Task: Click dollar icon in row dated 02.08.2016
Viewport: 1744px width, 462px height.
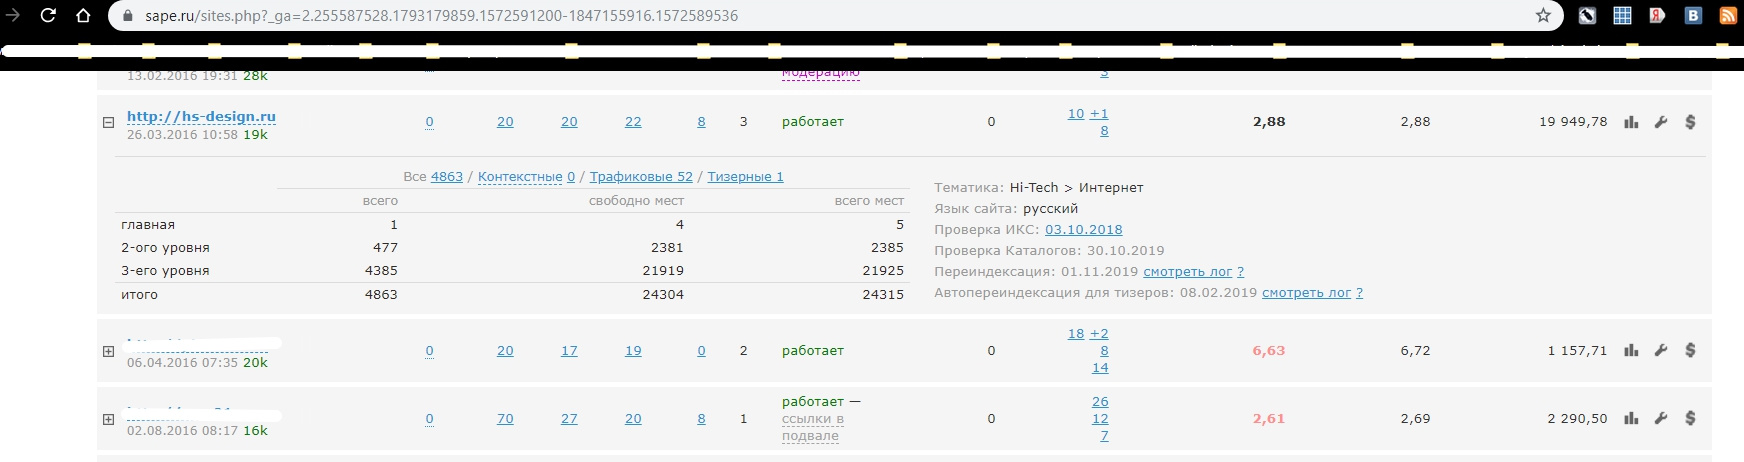Action: tap(1690, 418)
